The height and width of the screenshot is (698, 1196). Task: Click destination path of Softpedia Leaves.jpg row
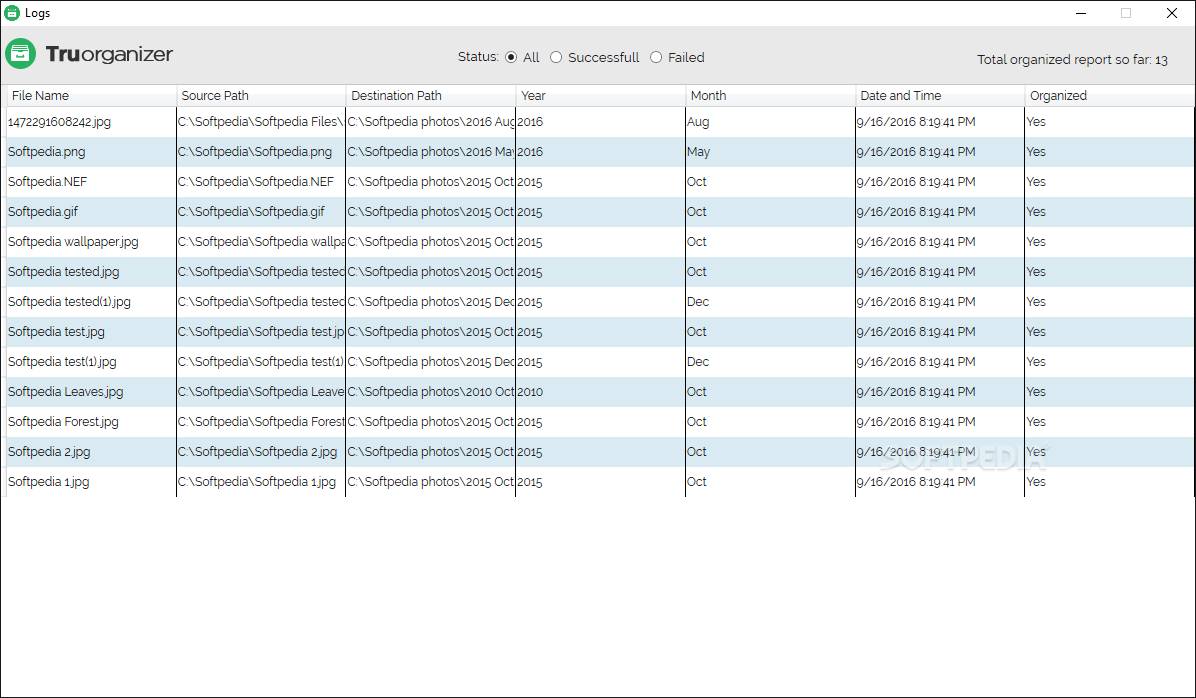coord(431,391)
